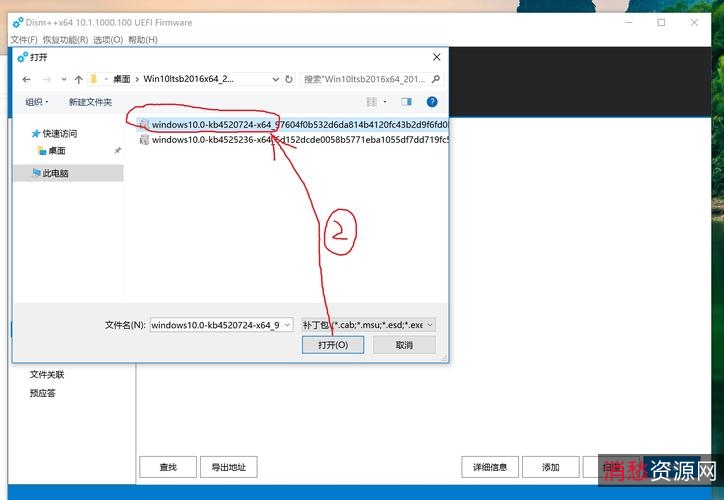Expand the address bar path history
The height and width of the screenshot is (500, 724).
[x=276, y=79]
